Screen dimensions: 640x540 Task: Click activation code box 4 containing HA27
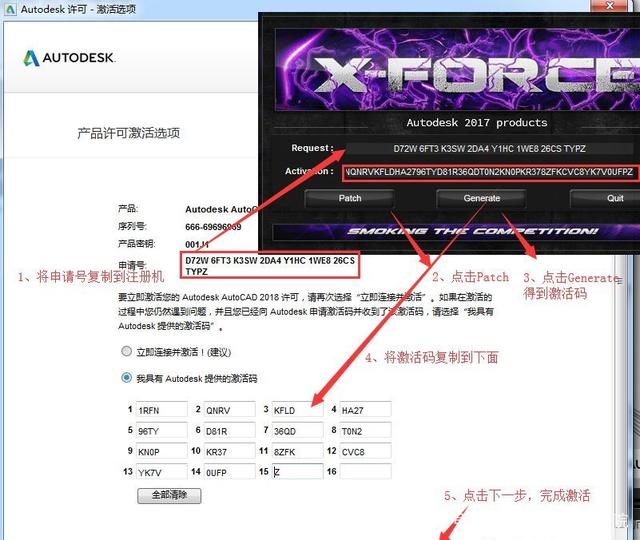(x=366, y=410)
